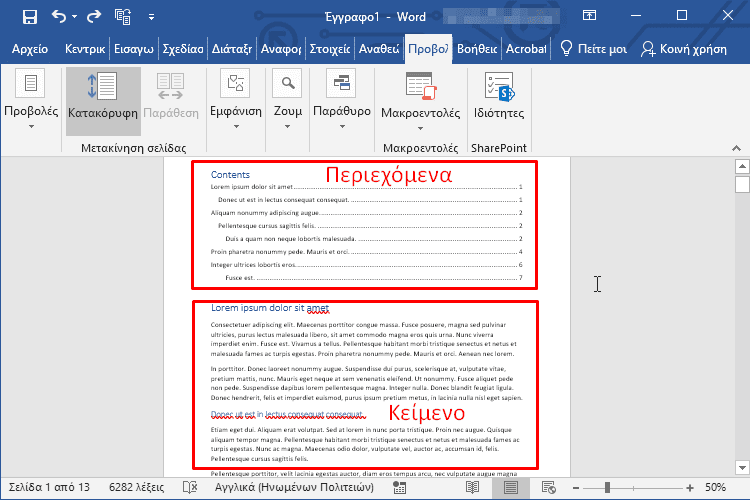Viewport: 750px width, 500px height.
Task: Expand the Προβολές dropdown arrow
Action: 31,126
